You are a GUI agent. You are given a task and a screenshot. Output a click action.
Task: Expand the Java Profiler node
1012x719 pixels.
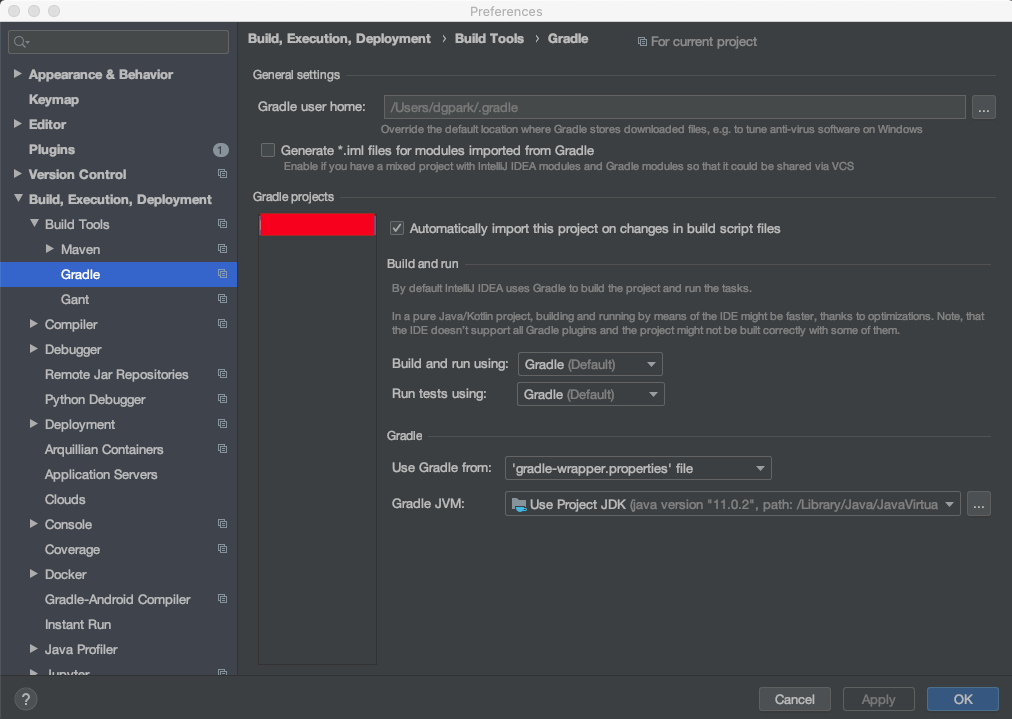pos(34,649)
